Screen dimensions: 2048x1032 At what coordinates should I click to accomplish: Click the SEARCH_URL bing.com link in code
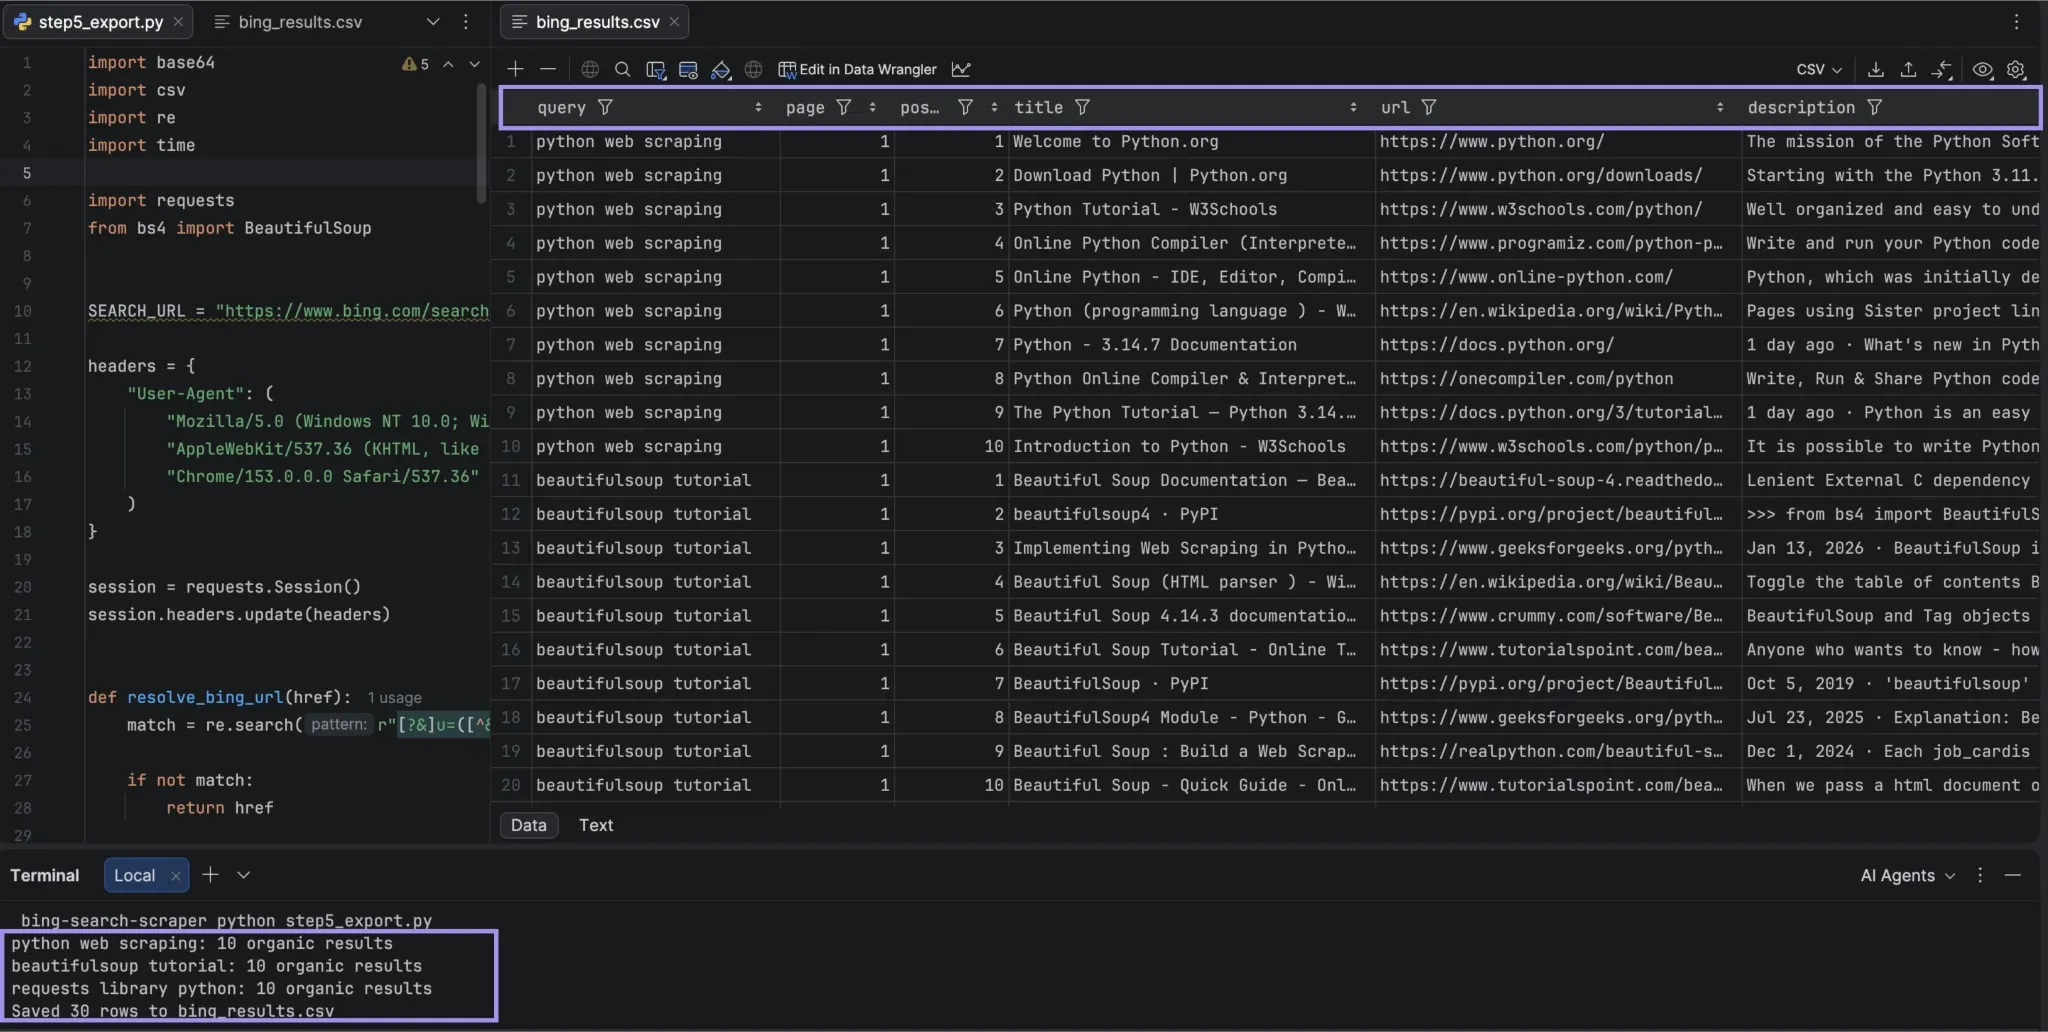coord(352,311)
